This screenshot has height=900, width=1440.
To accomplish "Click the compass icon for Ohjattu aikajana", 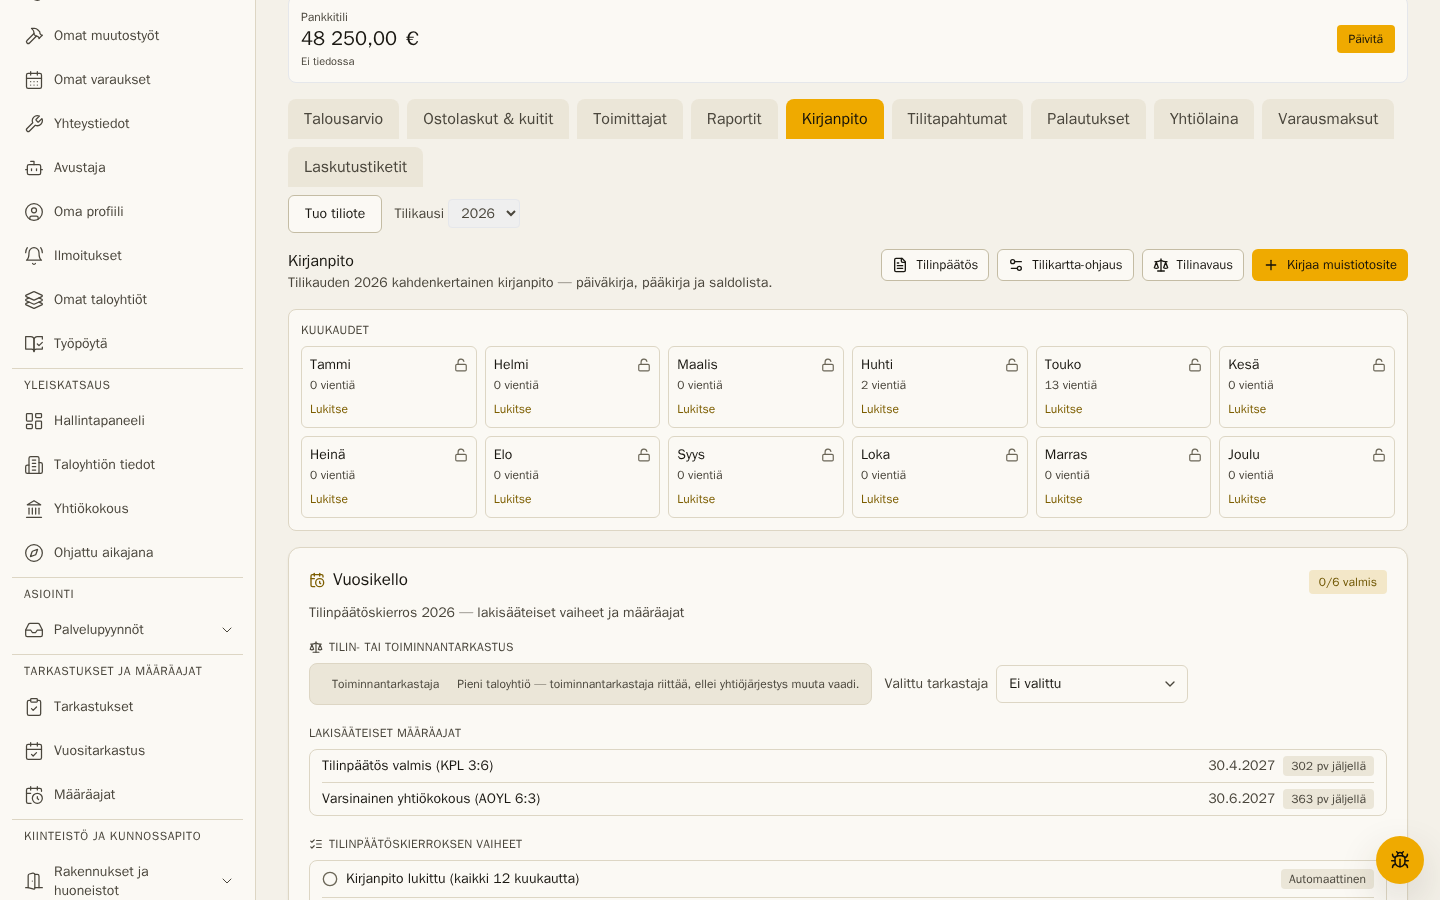I will point(34,553).
